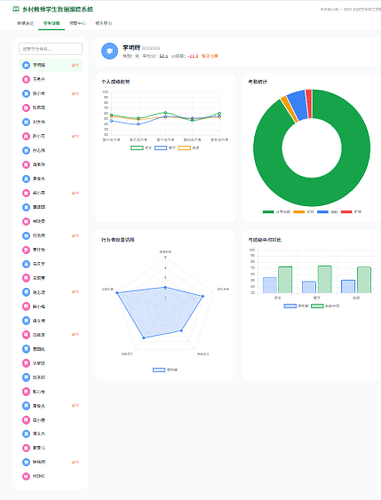The width and height of the screenshot is (381, 500).
Task: Click the blue donut segment
Action: coord(298,106)
